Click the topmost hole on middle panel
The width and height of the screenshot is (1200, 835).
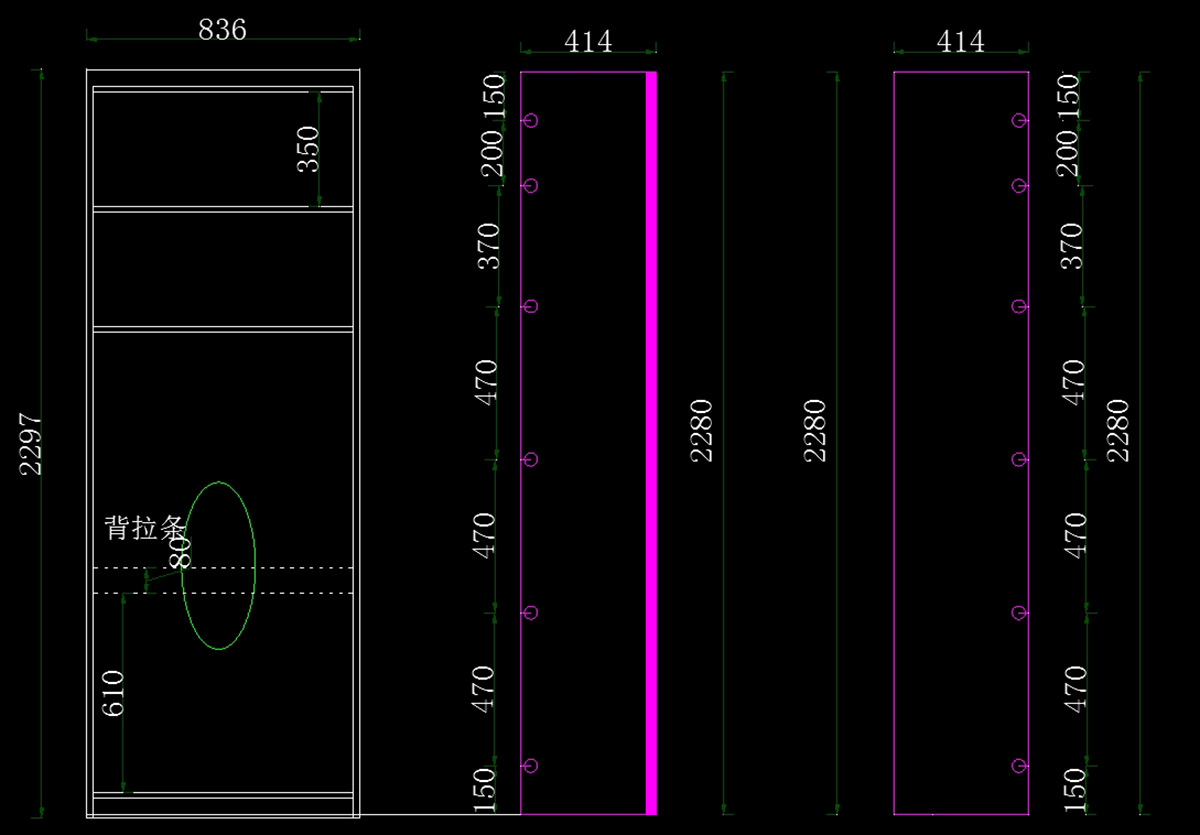point(531,121)
